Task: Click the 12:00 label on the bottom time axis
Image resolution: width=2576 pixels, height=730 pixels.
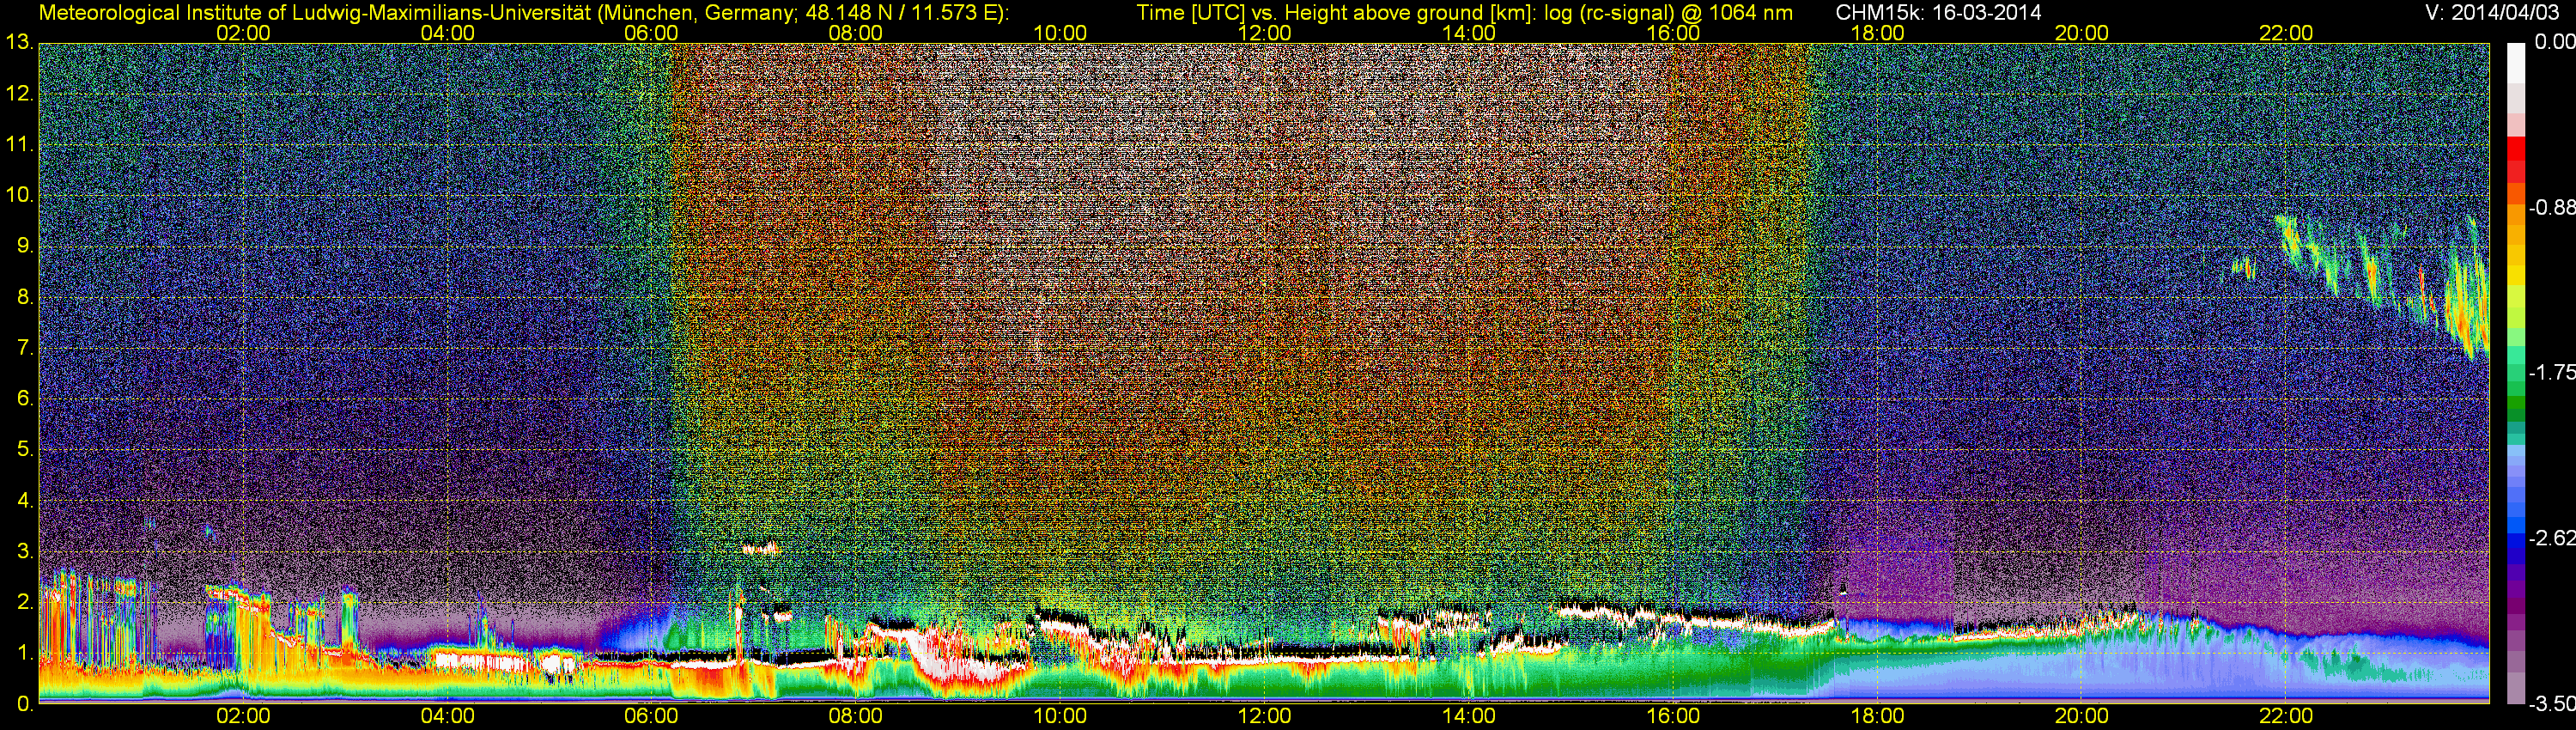Action: 1264,716
